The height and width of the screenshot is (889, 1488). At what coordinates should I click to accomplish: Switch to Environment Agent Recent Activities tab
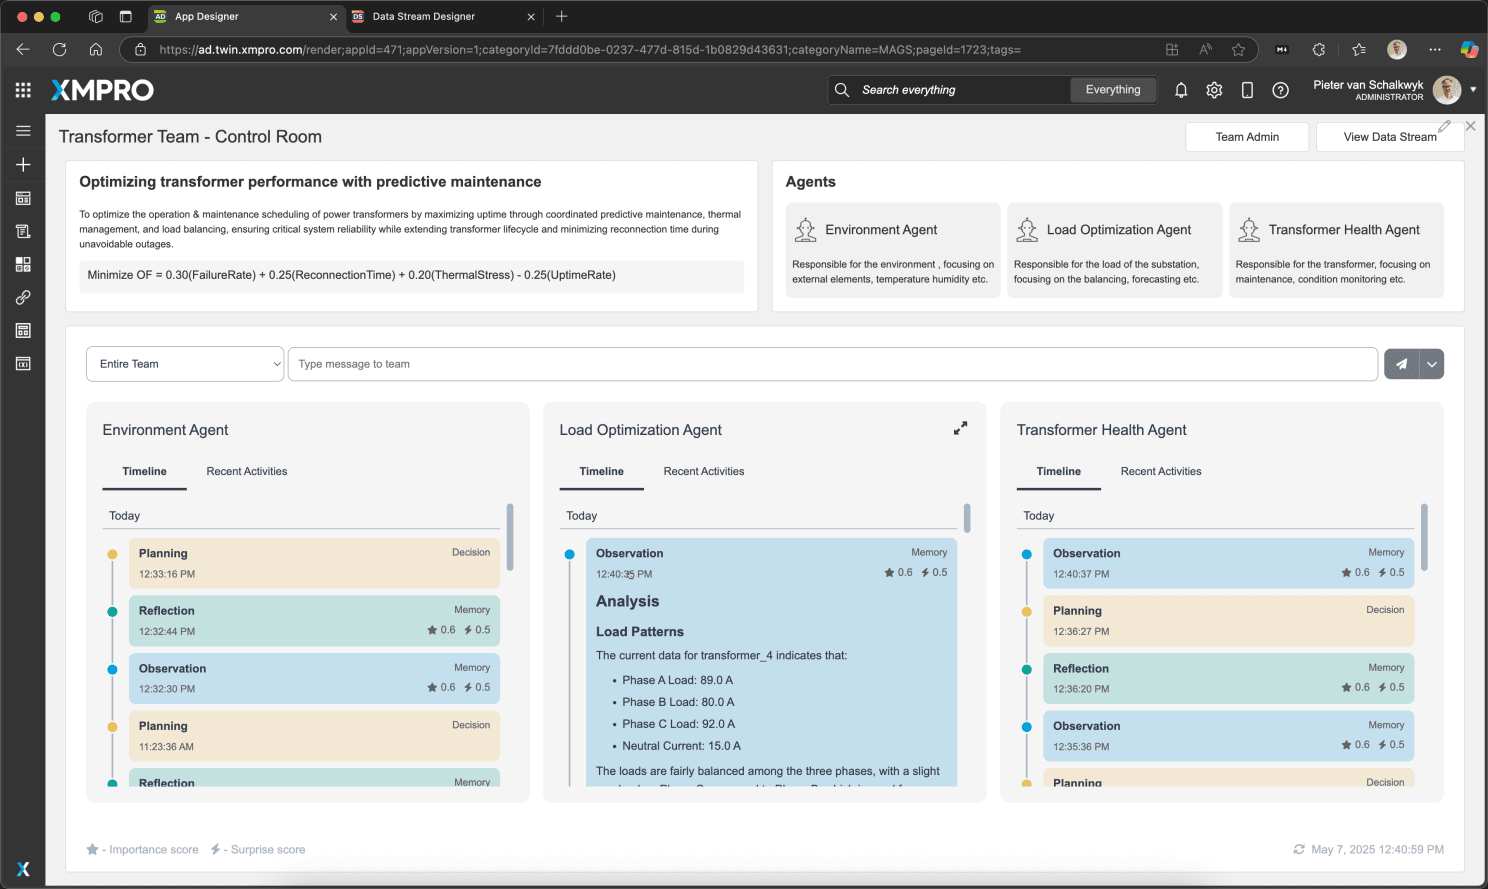246,472
